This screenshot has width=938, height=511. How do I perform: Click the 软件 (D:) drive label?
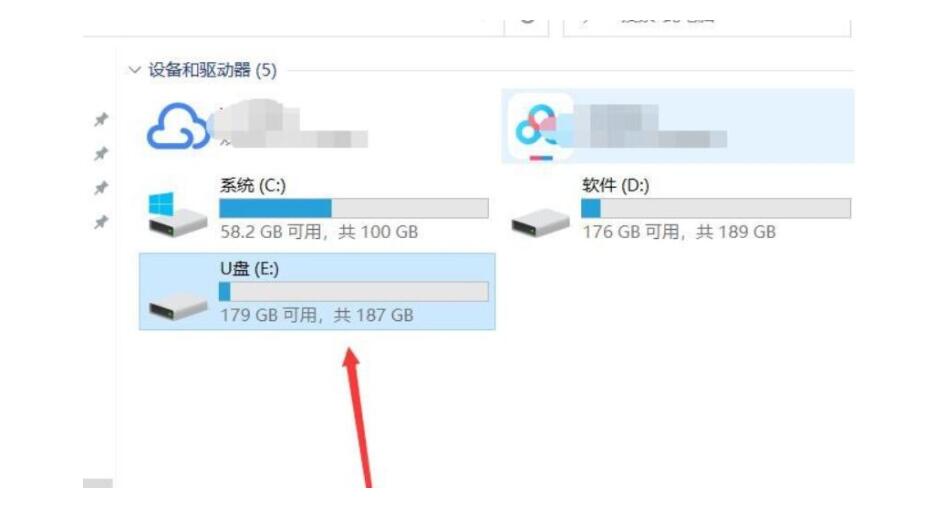(616, 185)
